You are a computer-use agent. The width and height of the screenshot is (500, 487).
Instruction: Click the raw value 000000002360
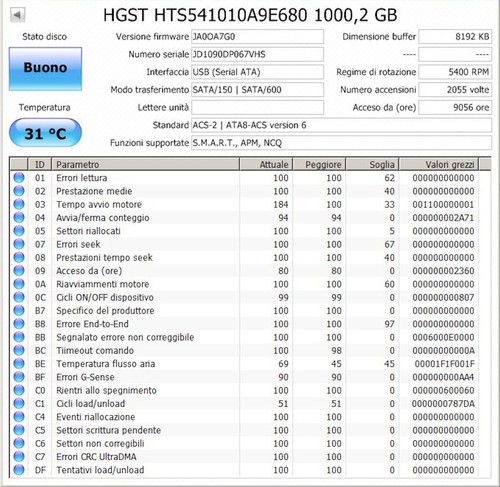coord(443,271)
